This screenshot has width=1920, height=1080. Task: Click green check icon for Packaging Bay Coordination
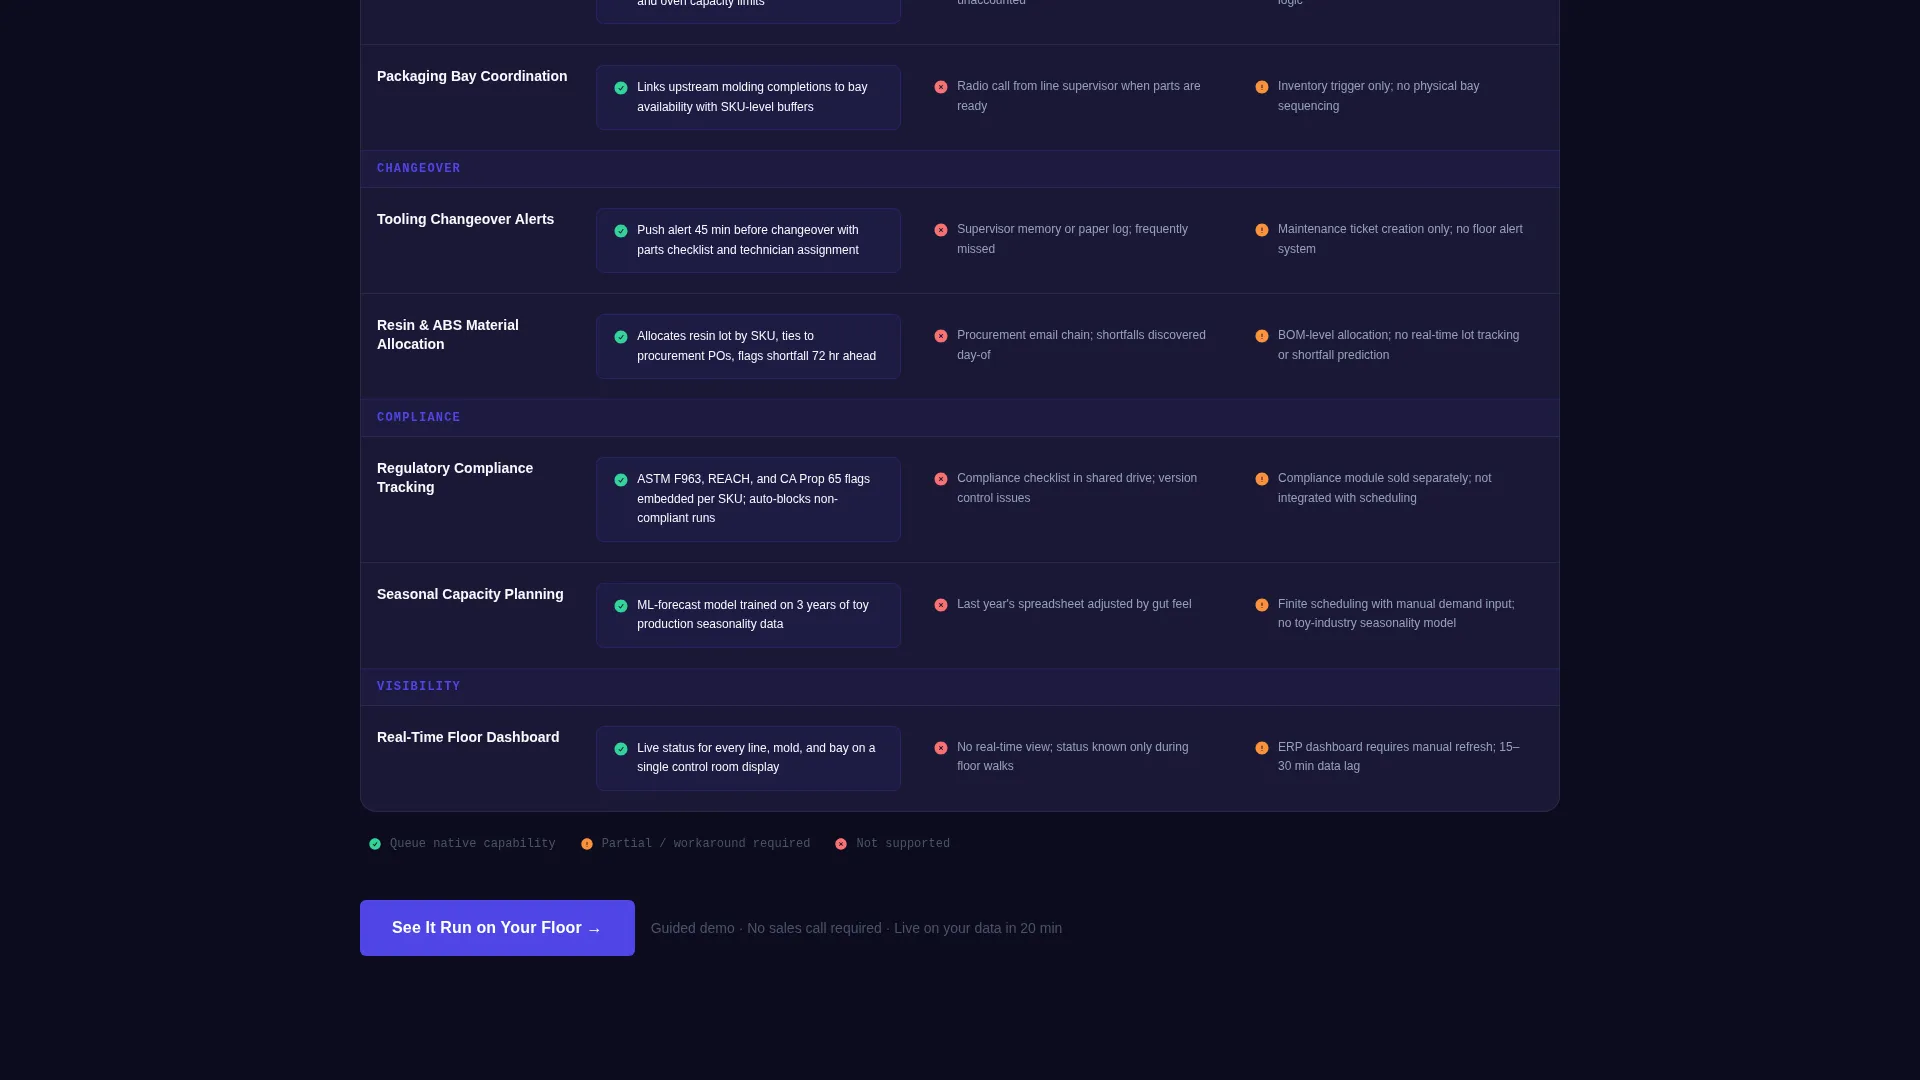coord(621,88)
